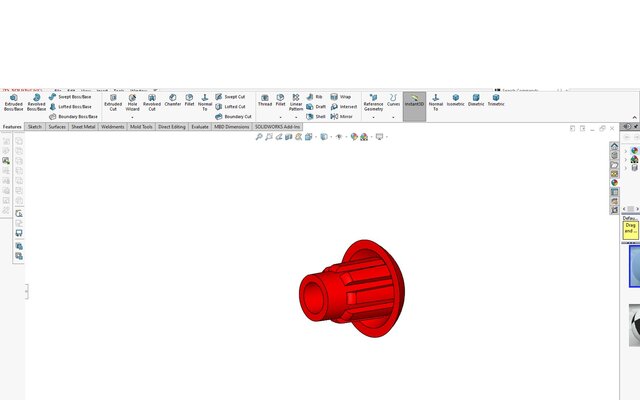Click task pane horizontal scrollbar thumb

(631, 209)
